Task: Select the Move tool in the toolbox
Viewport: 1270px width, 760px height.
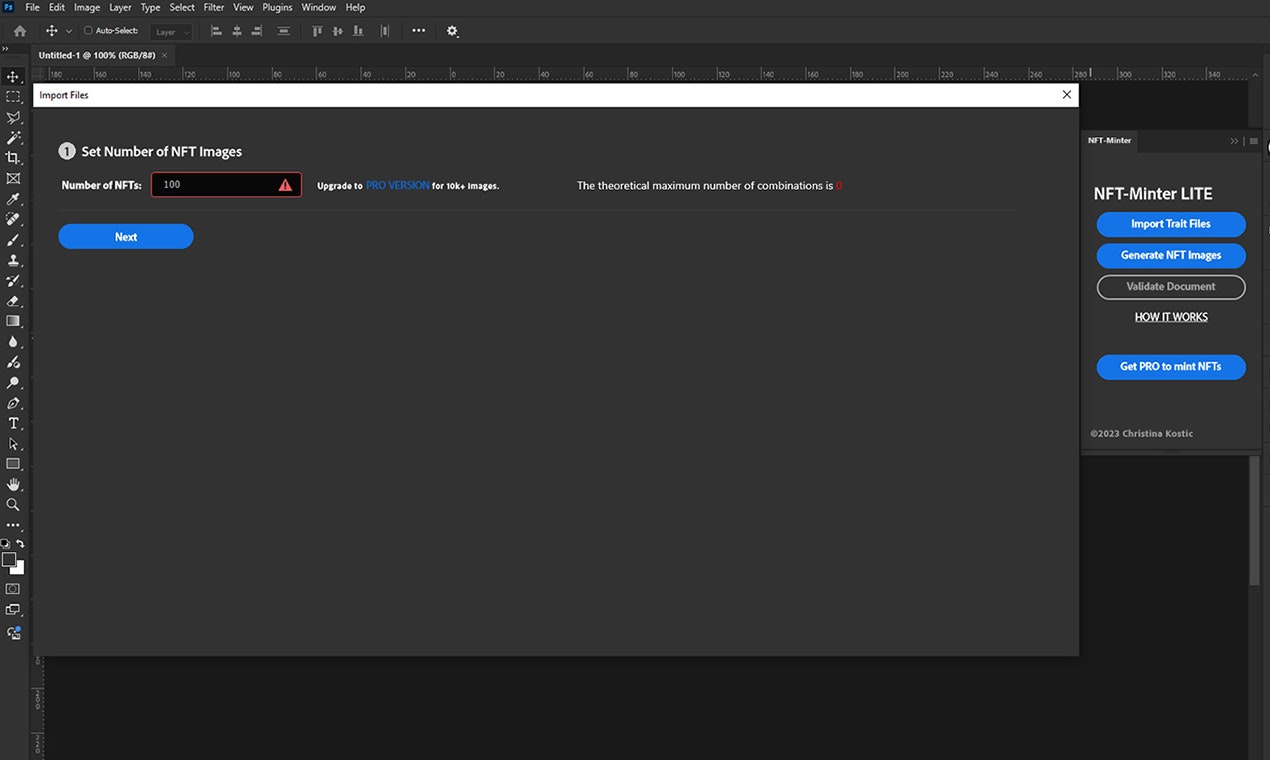Action: click(x=13, y=77)
